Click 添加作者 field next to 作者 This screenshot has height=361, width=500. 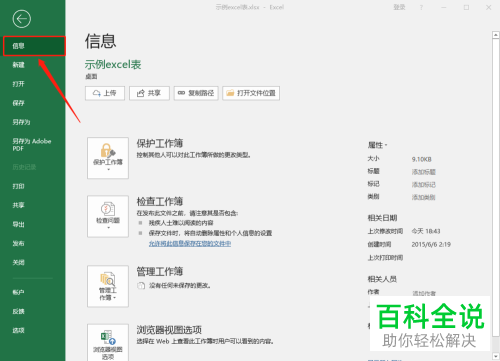[x=424, y=293]
